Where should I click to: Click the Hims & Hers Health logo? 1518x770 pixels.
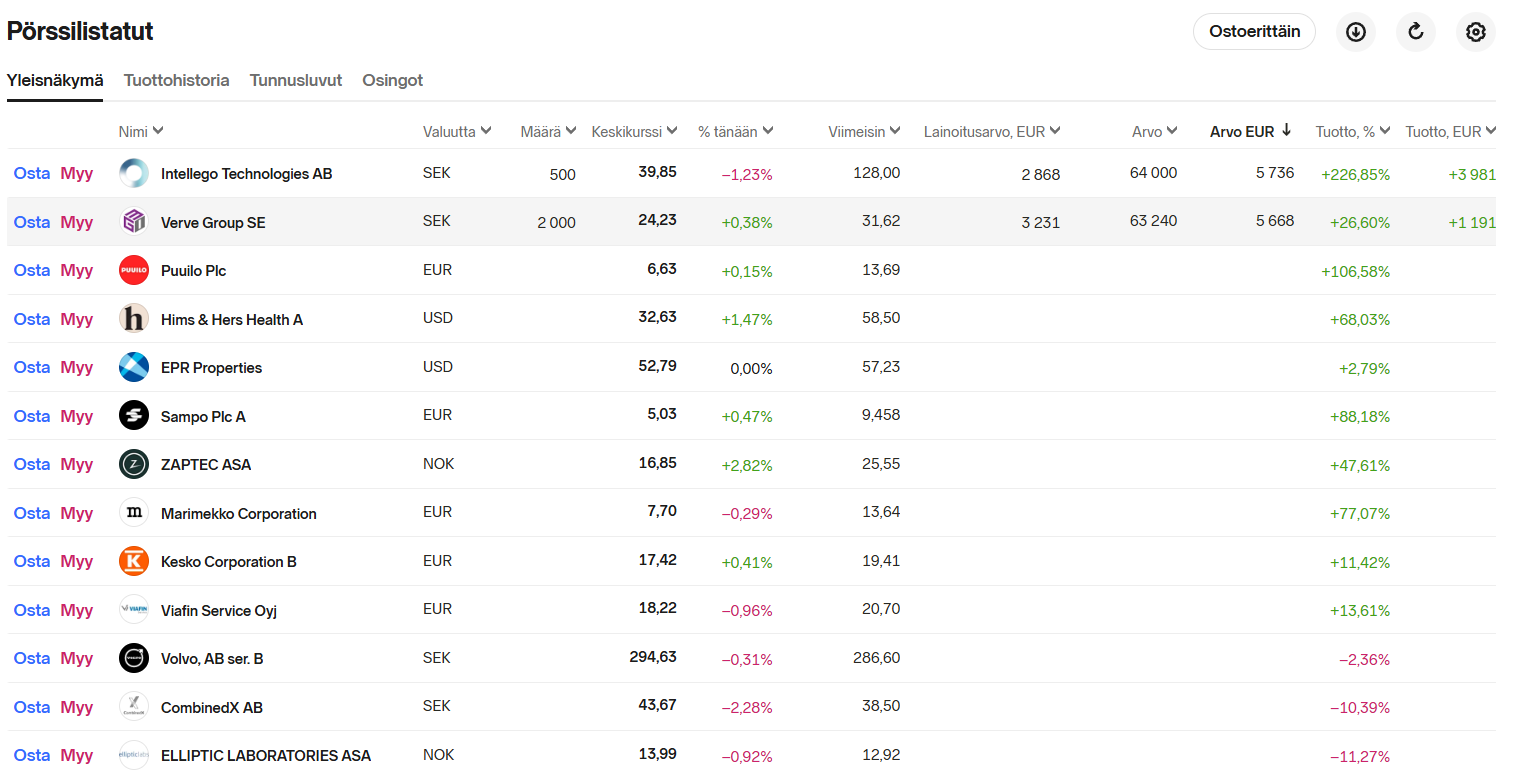pos(134,319)
